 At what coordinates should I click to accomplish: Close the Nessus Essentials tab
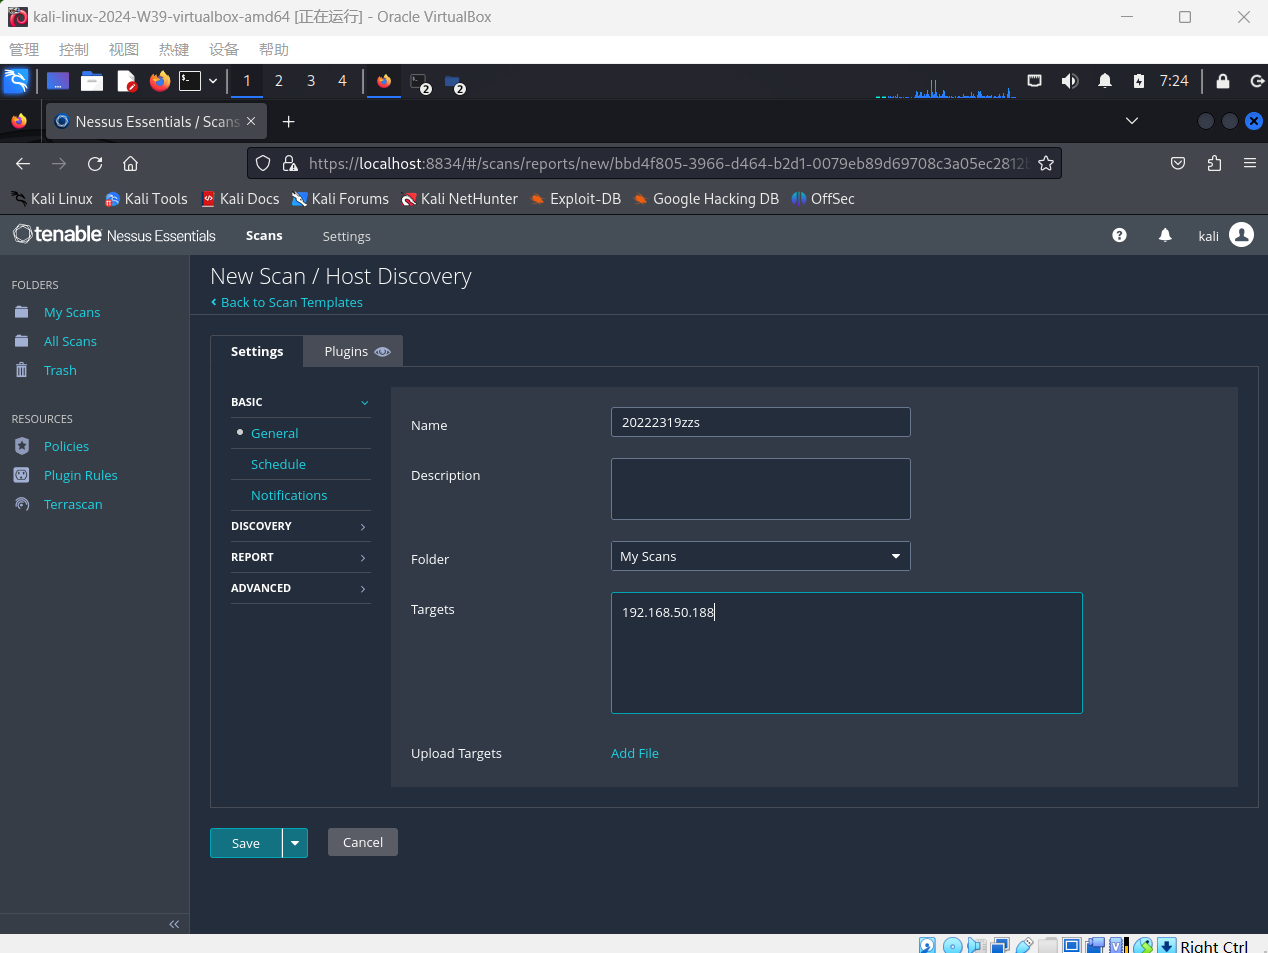[251, 121]
